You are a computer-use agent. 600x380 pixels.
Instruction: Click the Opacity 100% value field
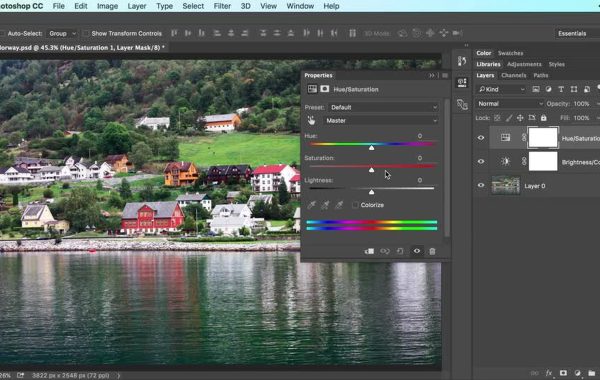tap(582, 104)
